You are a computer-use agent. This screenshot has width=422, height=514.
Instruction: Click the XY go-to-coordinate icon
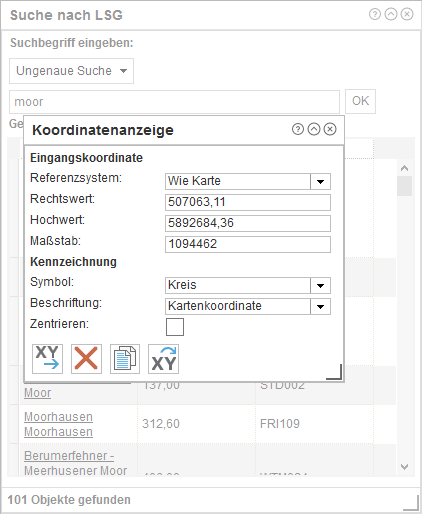pyautogui.click(x=47, y=359)
